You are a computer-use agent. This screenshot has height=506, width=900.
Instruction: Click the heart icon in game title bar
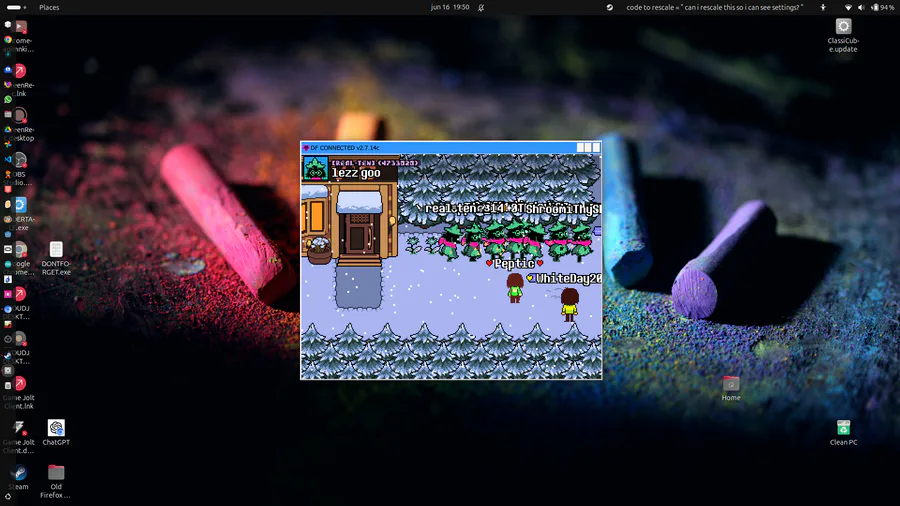(306, 148)
